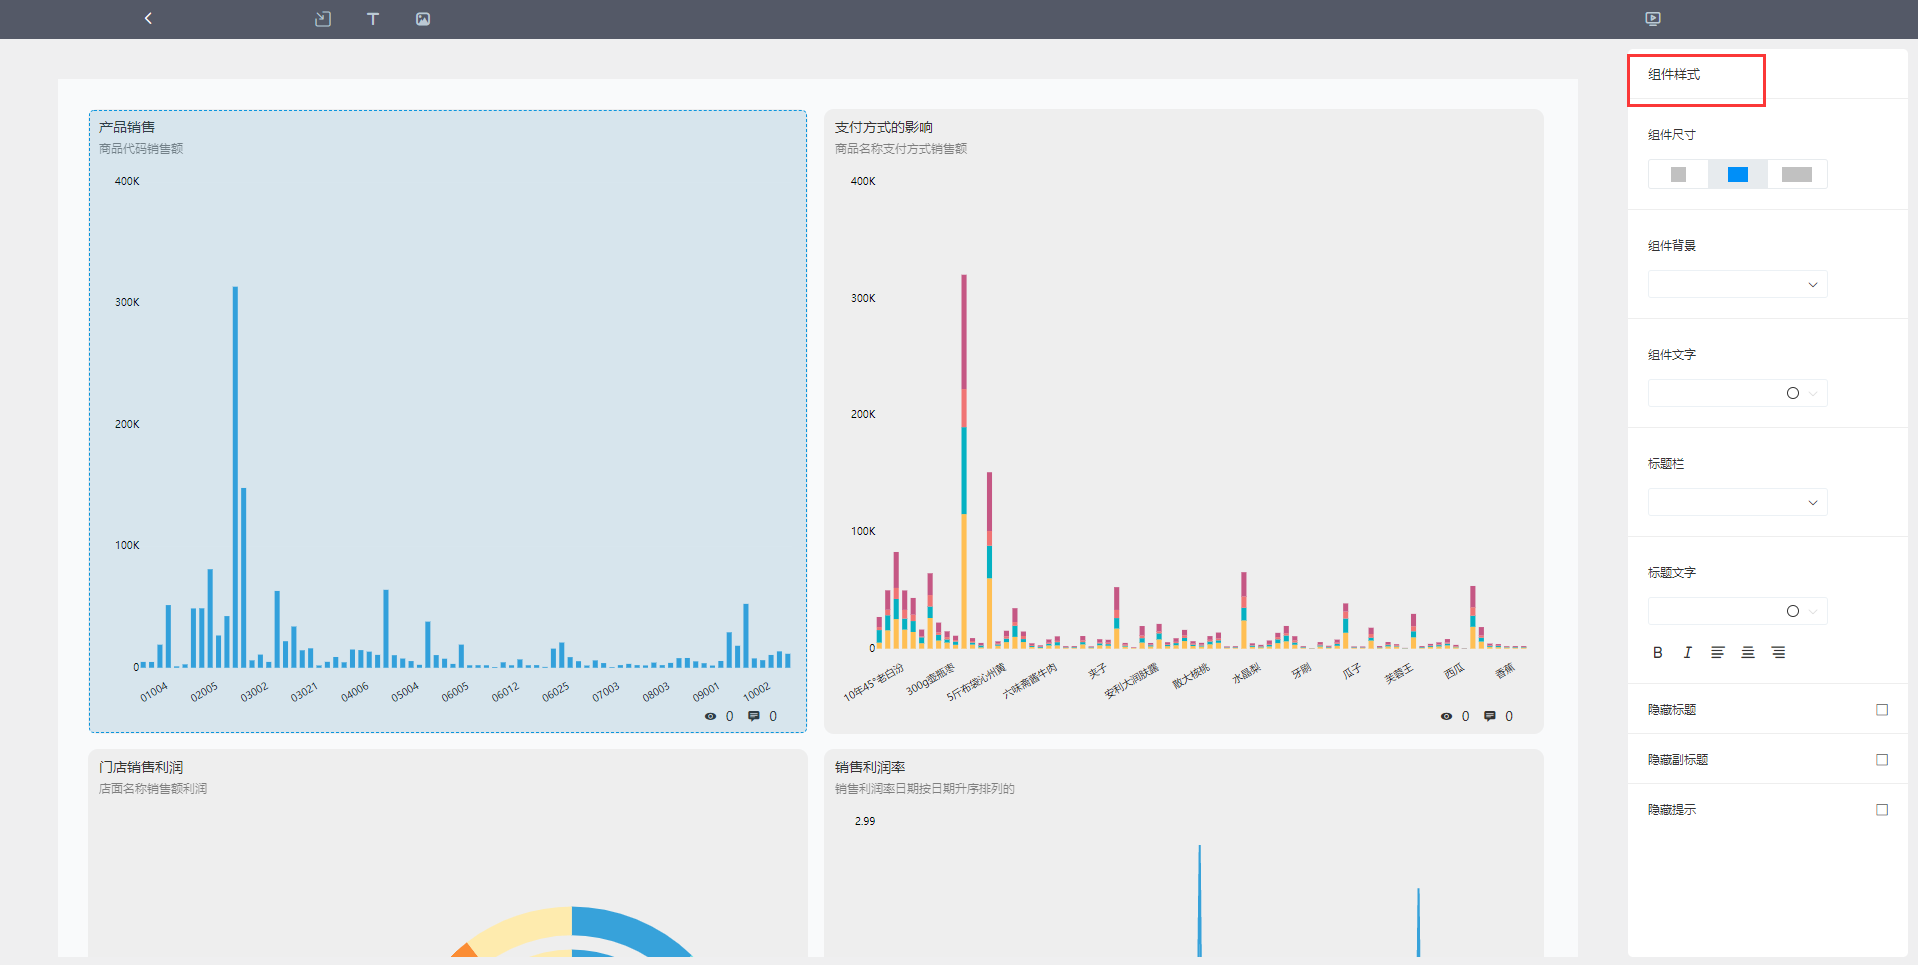Expand the 标题栏 dropdown

[1738, 502]
